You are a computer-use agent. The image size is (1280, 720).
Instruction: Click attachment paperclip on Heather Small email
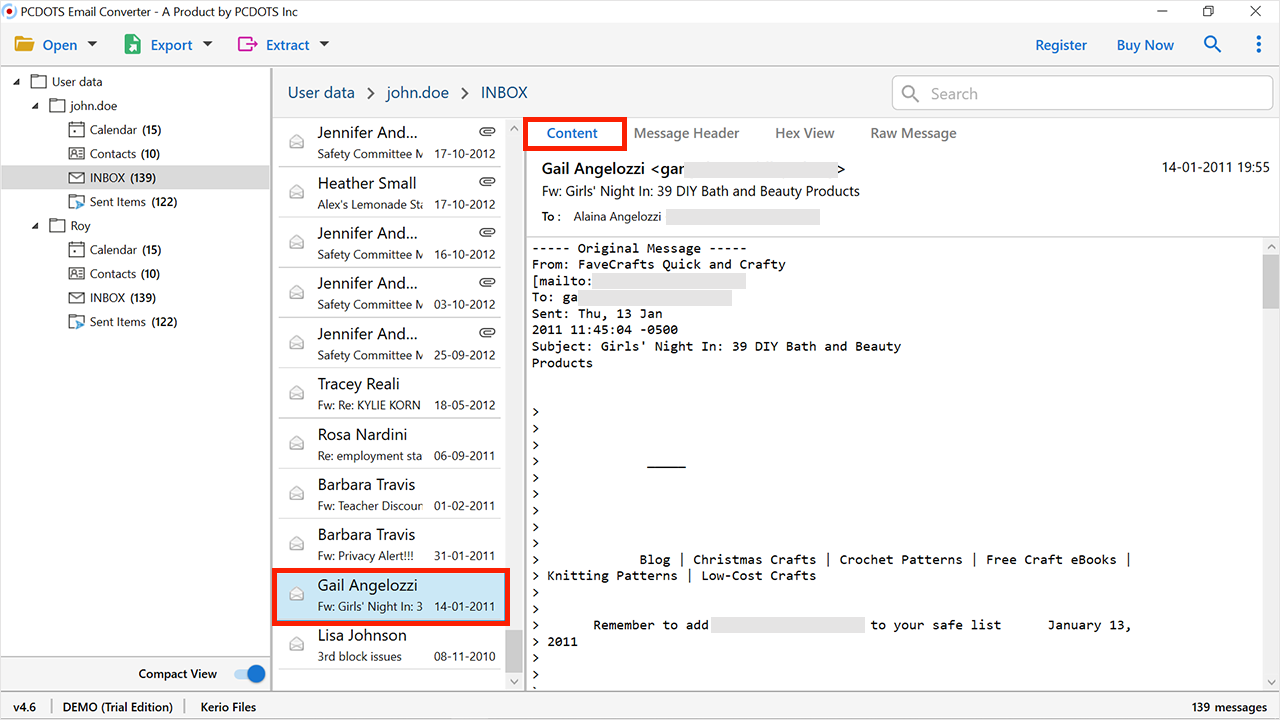click(x=487, y=182)
